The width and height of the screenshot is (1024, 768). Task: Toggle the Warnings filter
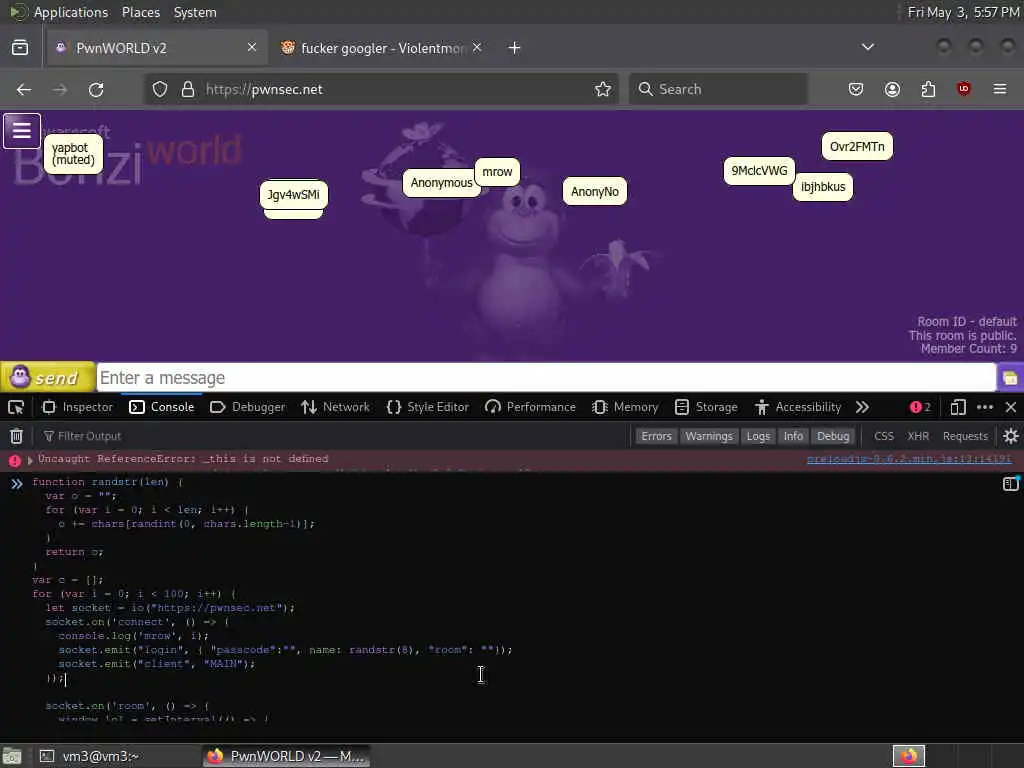click(709, 436)
